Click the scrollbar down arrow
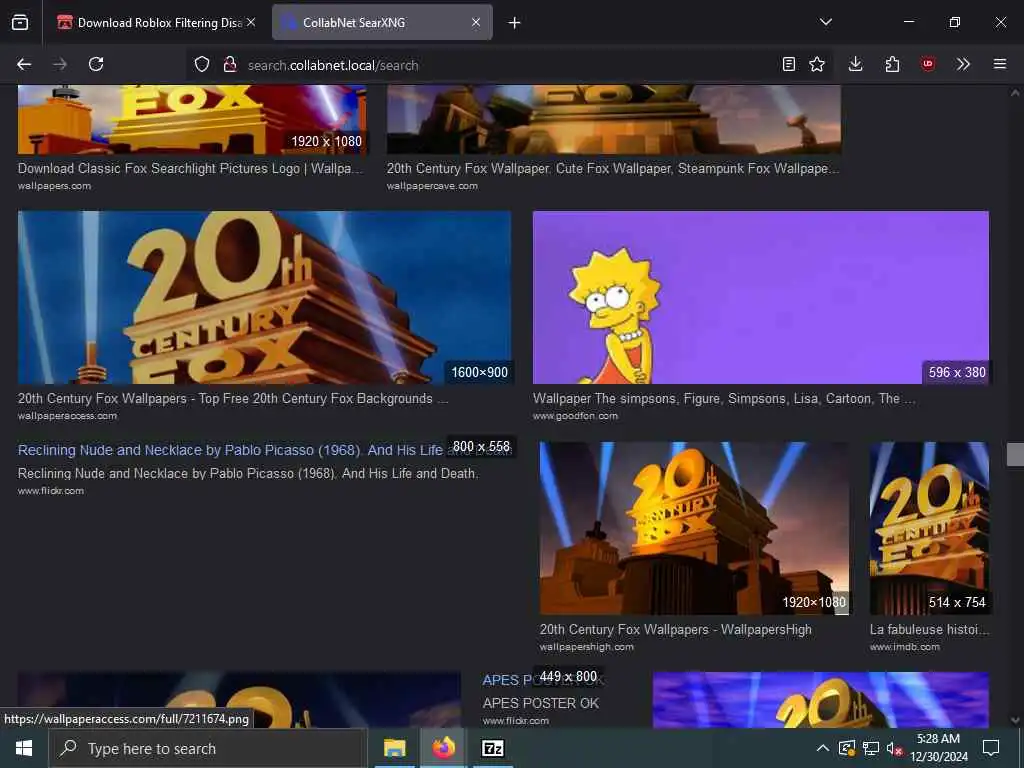 tap(1015, 720)
